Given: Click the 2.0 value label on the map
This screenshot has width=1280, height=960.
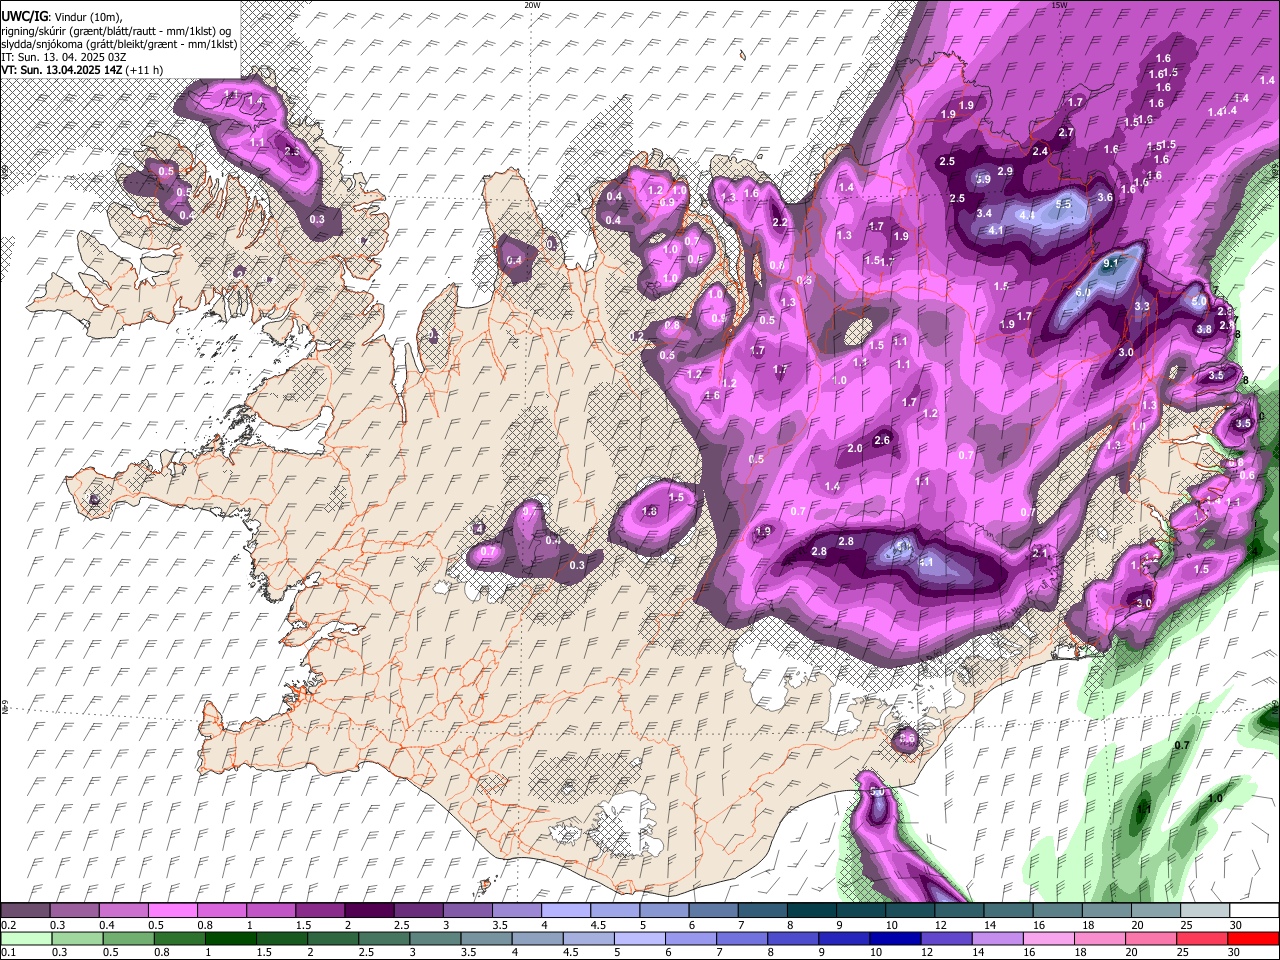Looking at the screenshot, I should (x=855, y=449).
